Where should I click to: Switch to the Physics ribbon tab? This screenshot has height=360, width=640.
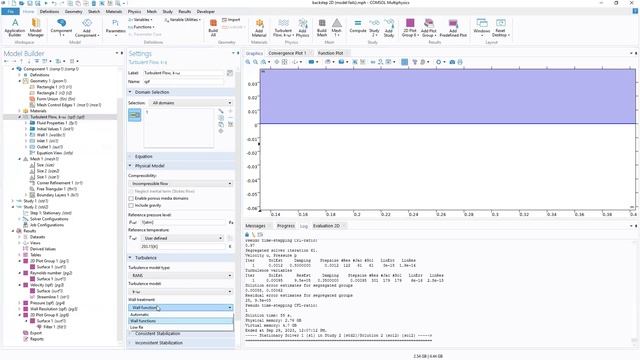pos(134,11)
